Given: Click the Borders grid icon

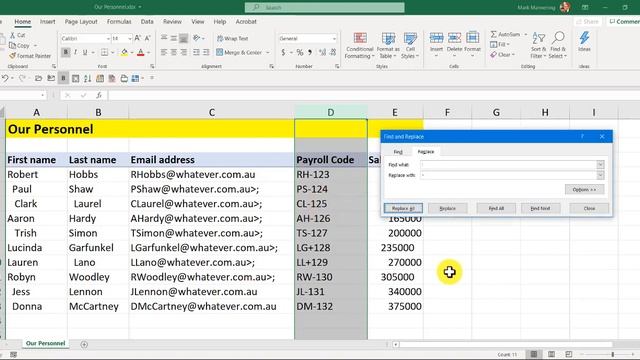Looking at the screenshot, I should click(104, 52).
